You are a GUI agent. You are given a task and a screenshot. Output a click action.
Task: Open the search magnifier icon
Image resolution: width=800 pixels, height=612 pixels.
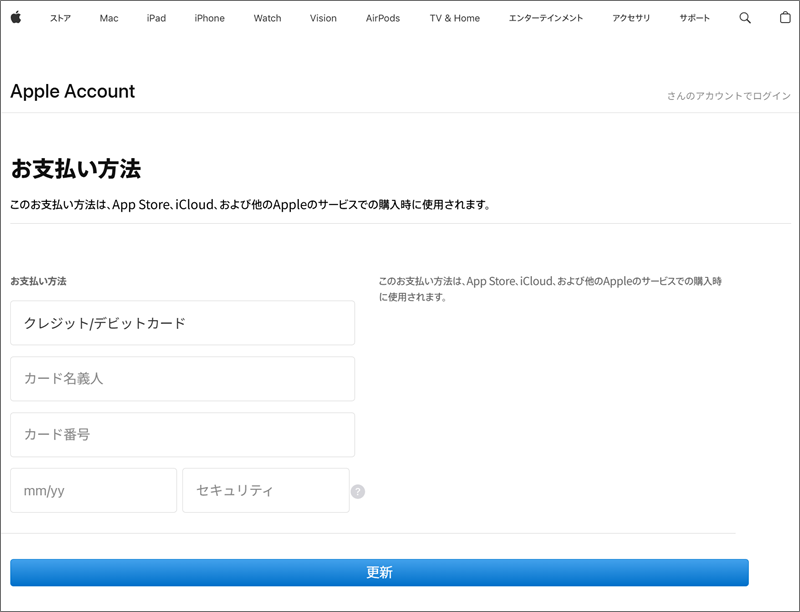pyautogui.click(x=745, y=18)
